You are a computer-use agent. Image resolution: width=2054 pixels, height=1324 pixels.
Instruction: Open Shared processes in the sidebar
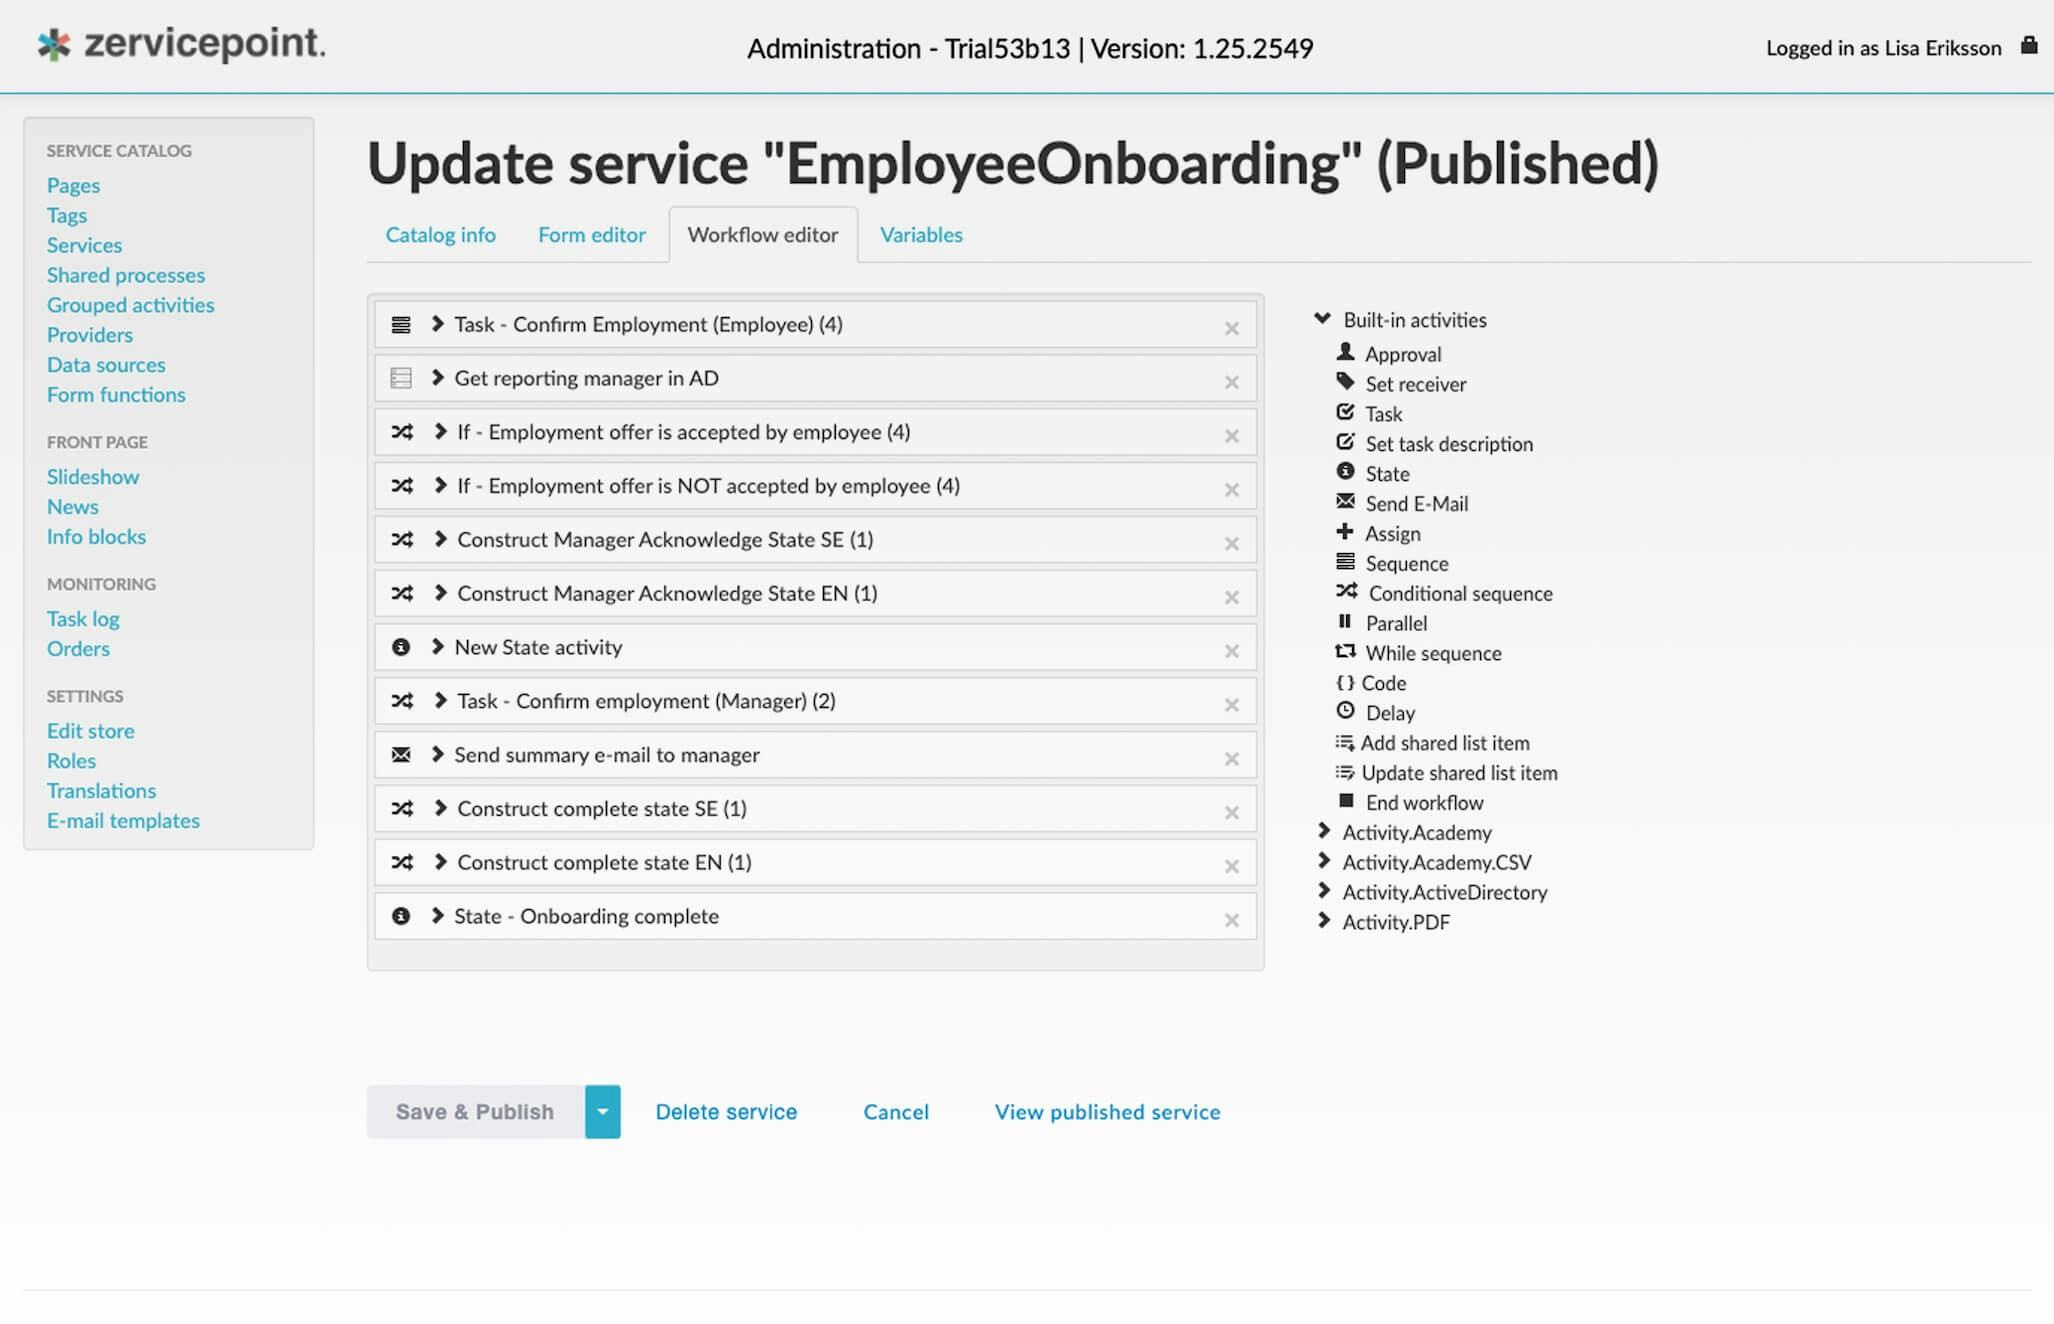tap(125, 275)
